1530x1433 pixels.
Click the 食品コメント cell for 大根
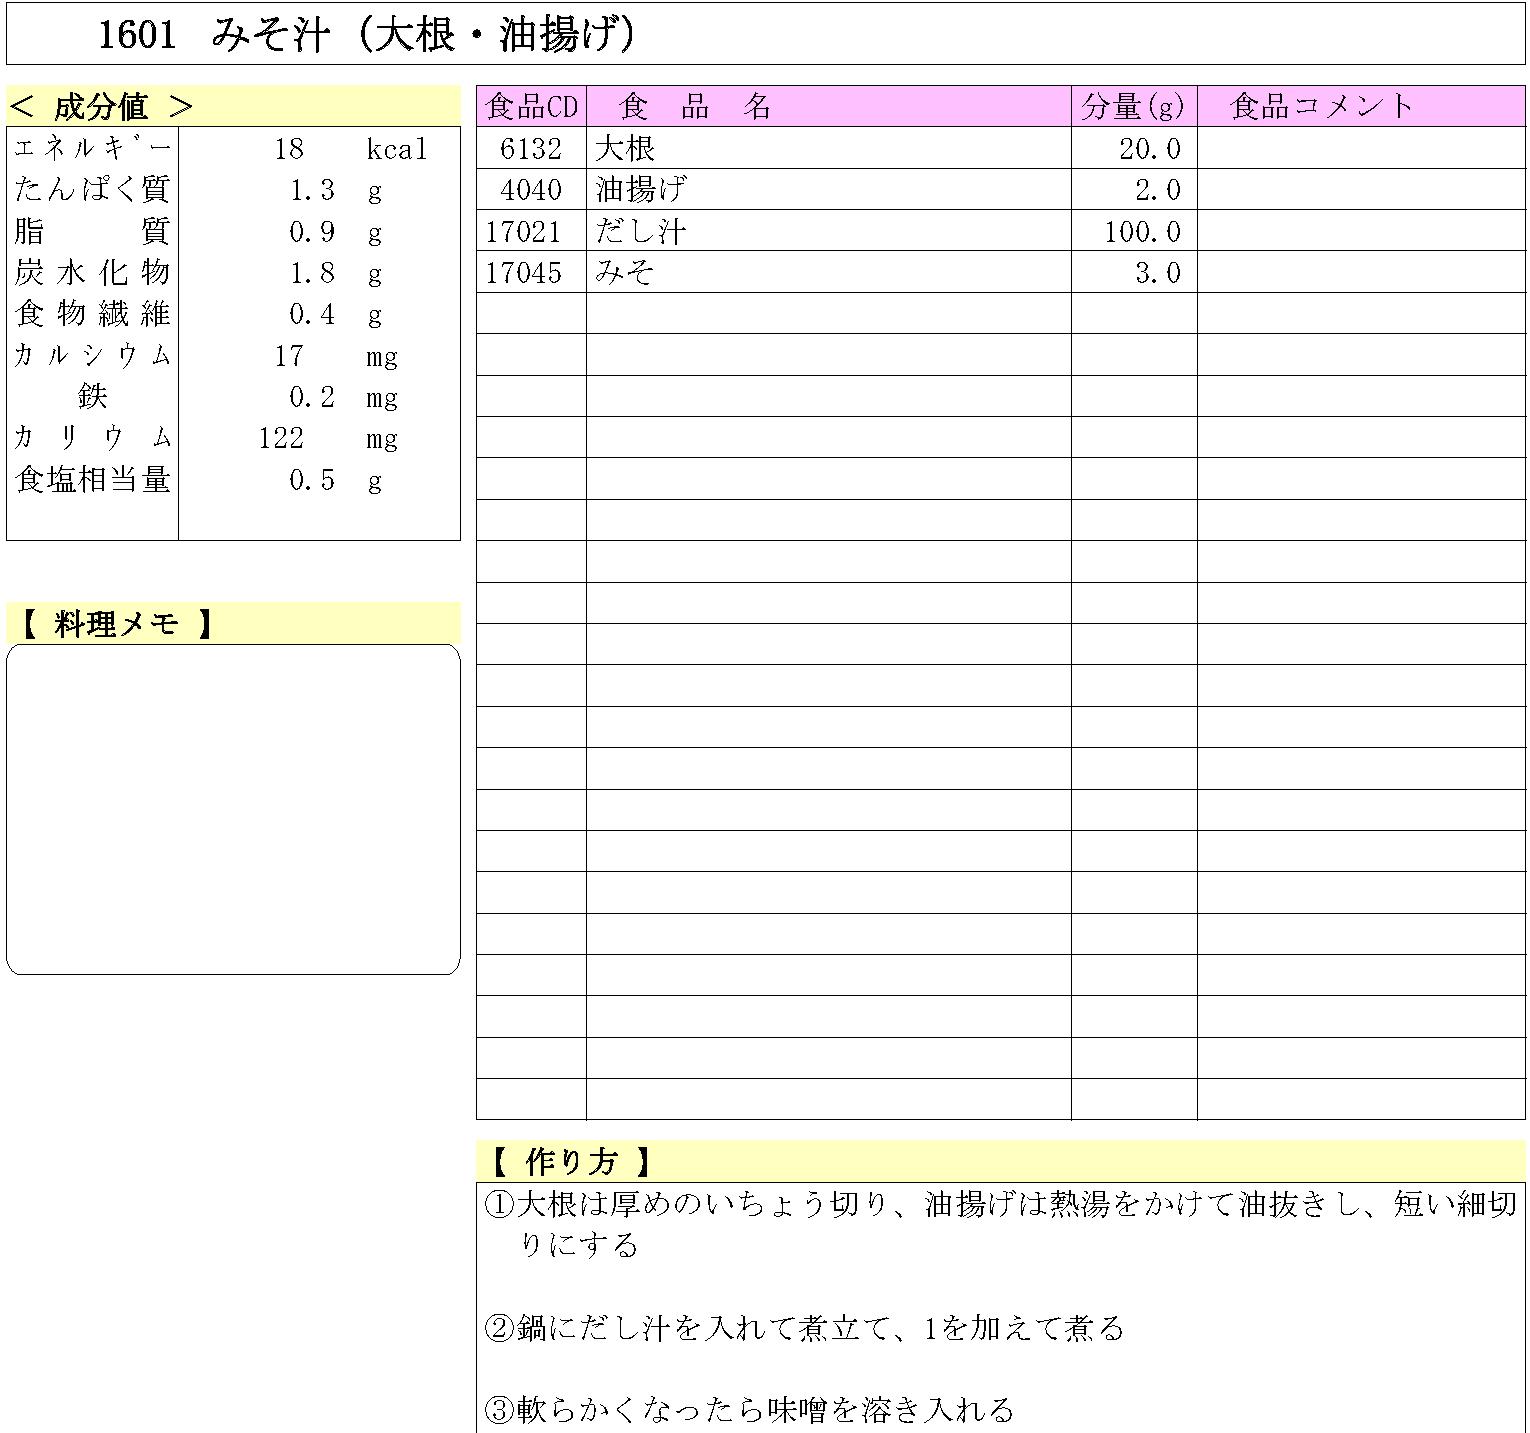click(x=1360, y=149)
